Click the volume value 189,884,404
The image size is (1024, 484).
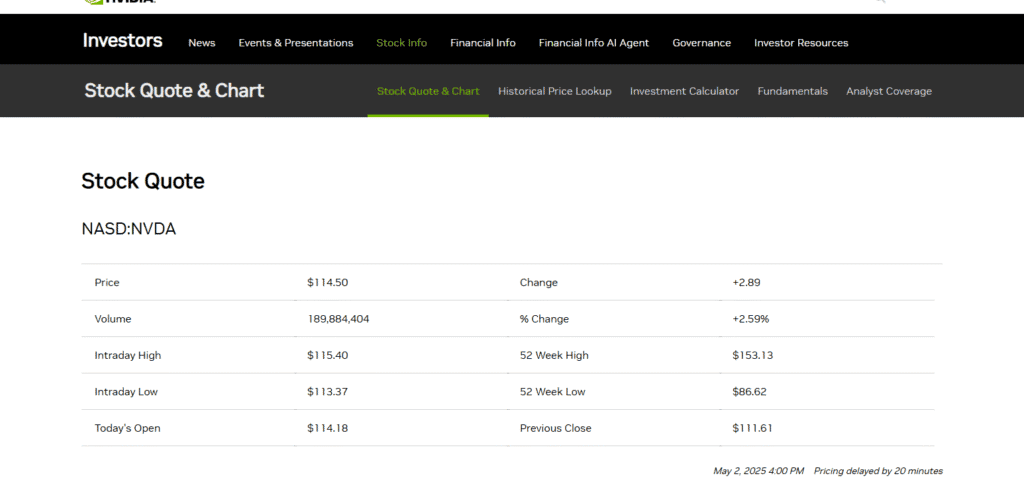pyautogui.click(x=338, y=319)
